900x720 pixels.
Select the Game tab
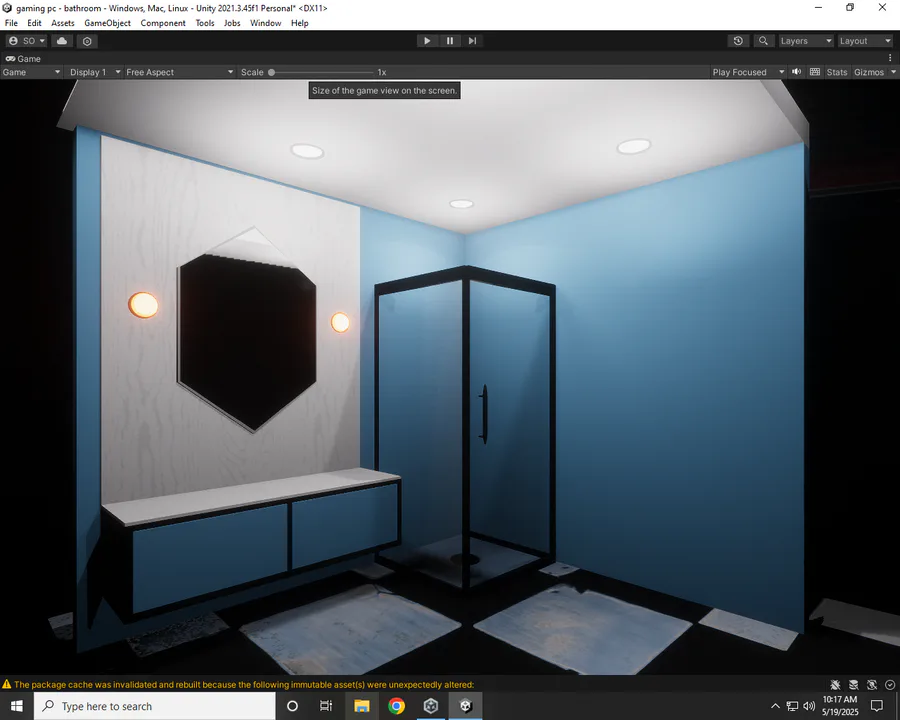point(24,59)
